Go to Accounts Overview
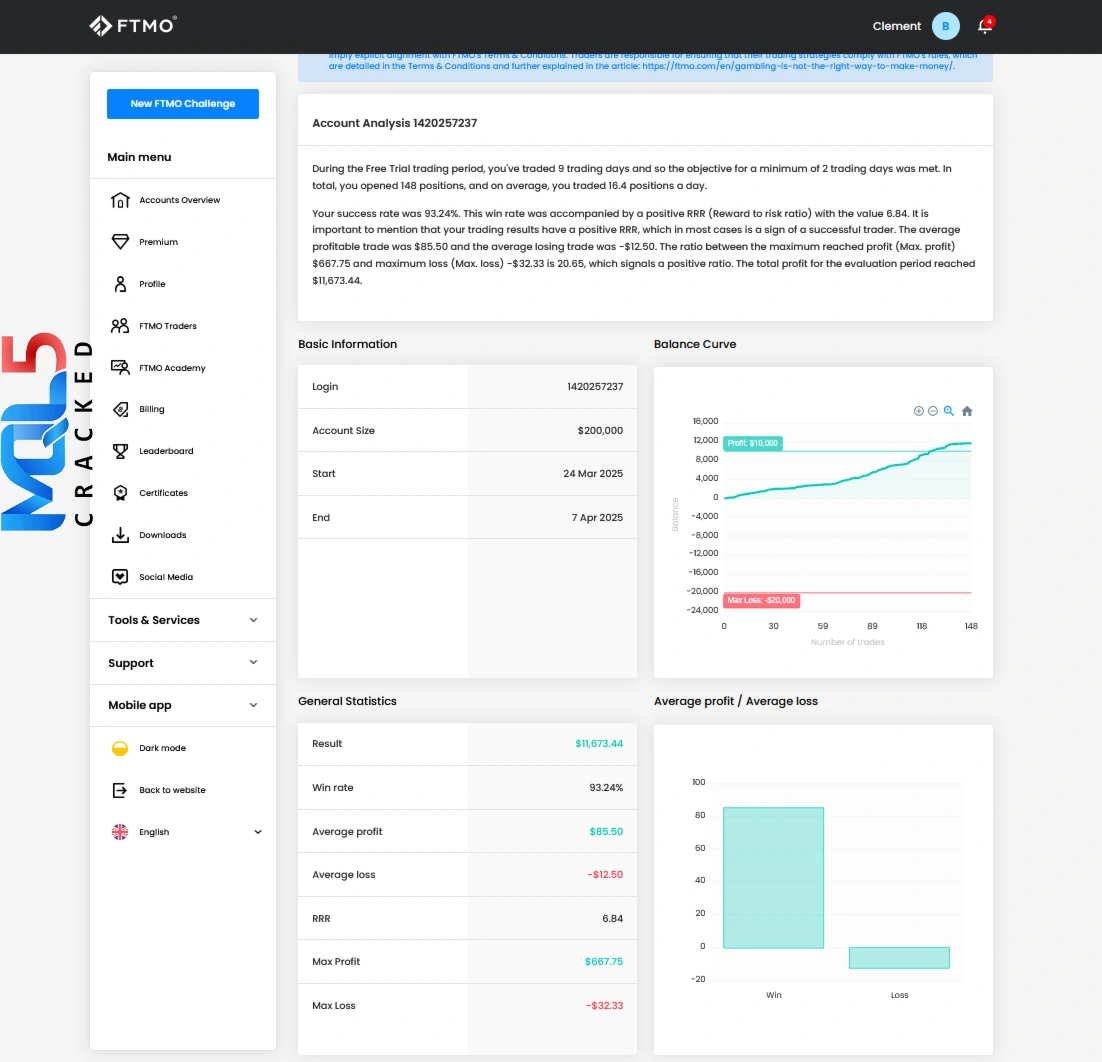 pyautogui.click(x=179, y=200)
